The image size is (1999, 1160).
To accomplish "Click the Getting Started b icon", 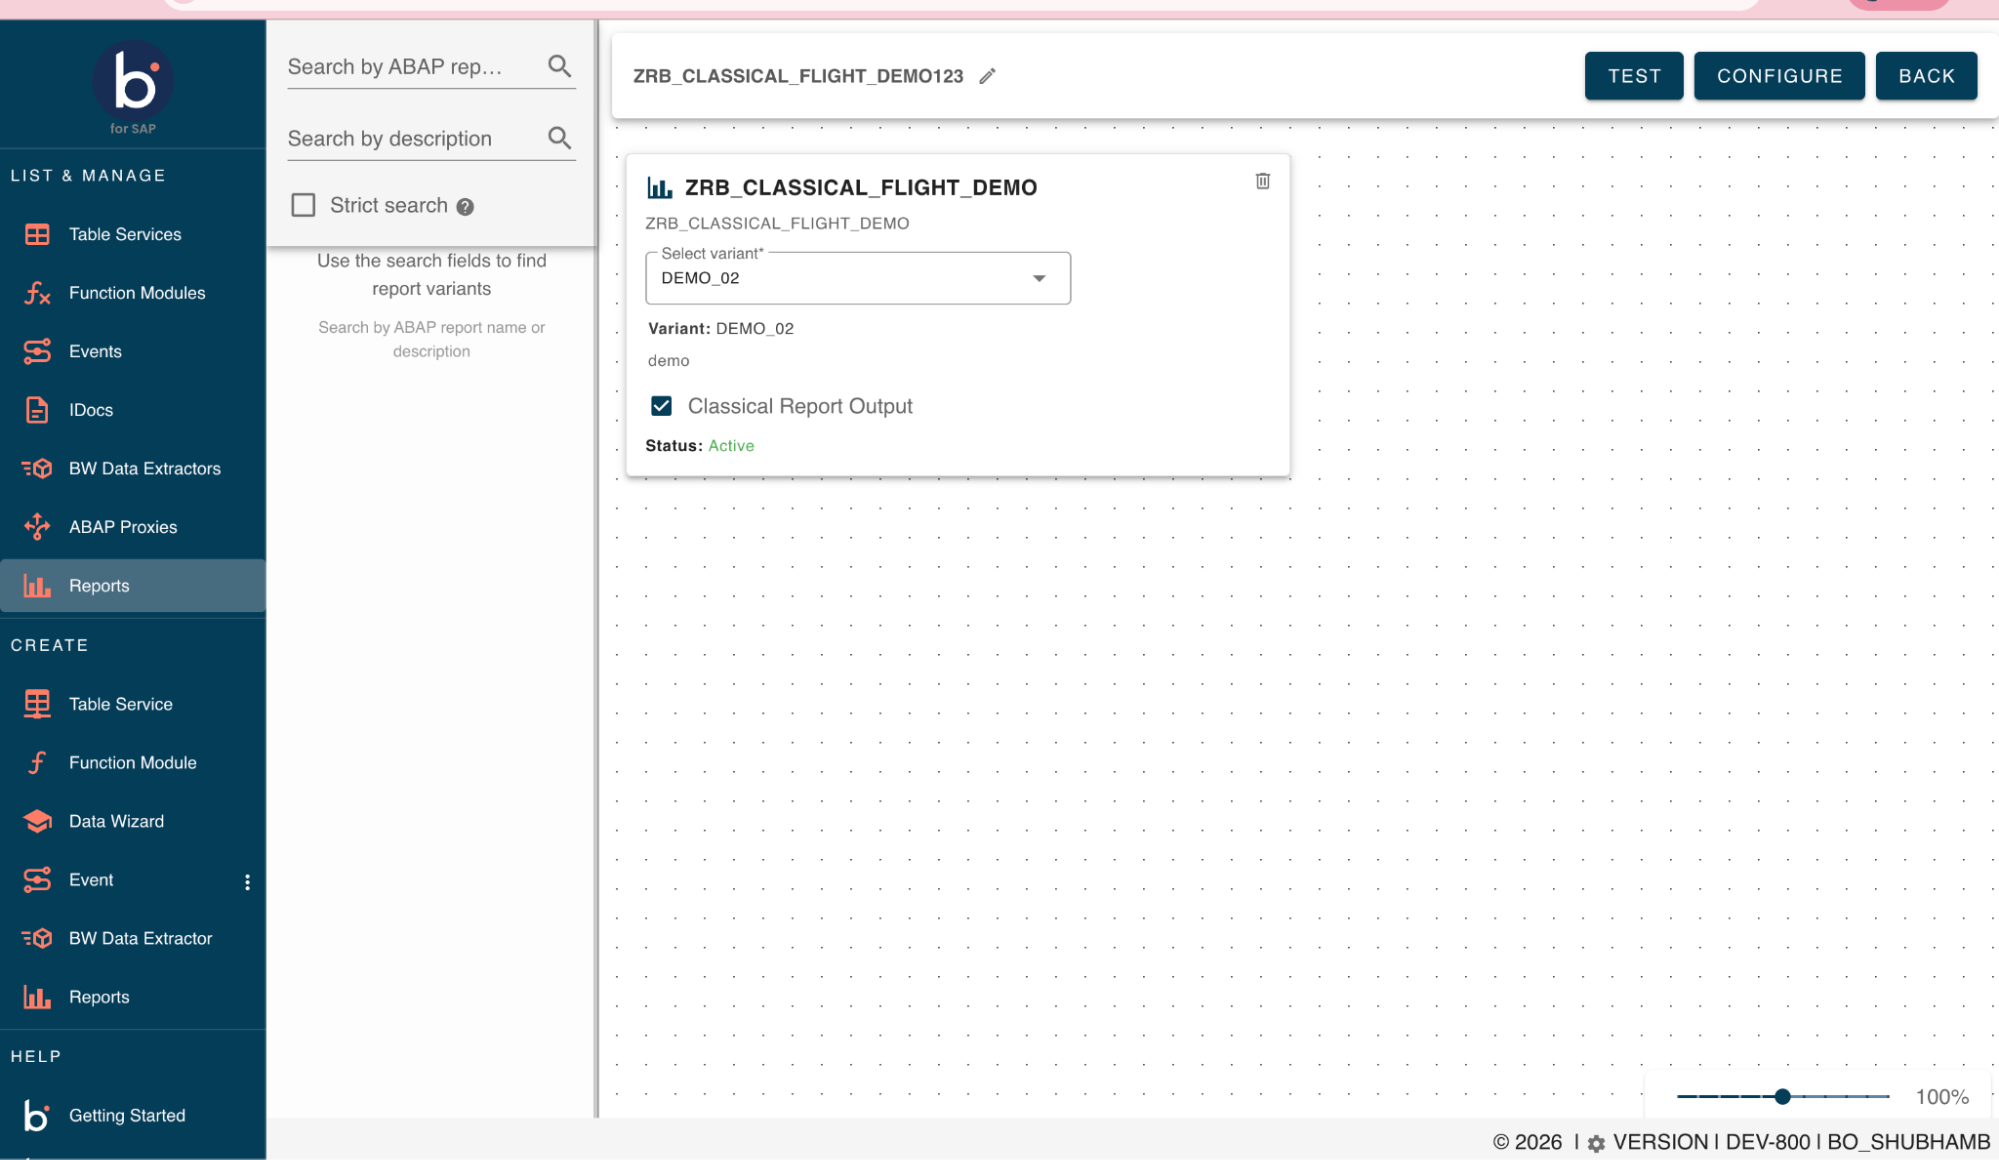I will [37, 1115].
